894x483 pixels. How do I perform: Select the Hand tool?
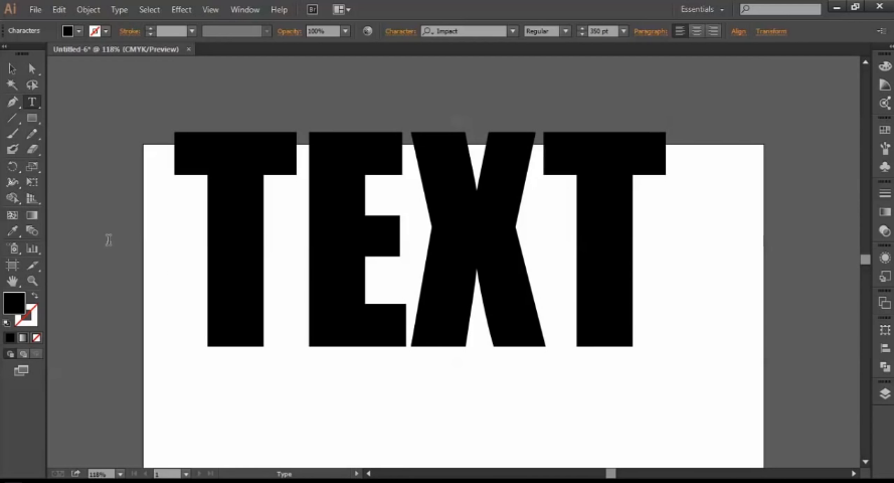pos(12,281)
